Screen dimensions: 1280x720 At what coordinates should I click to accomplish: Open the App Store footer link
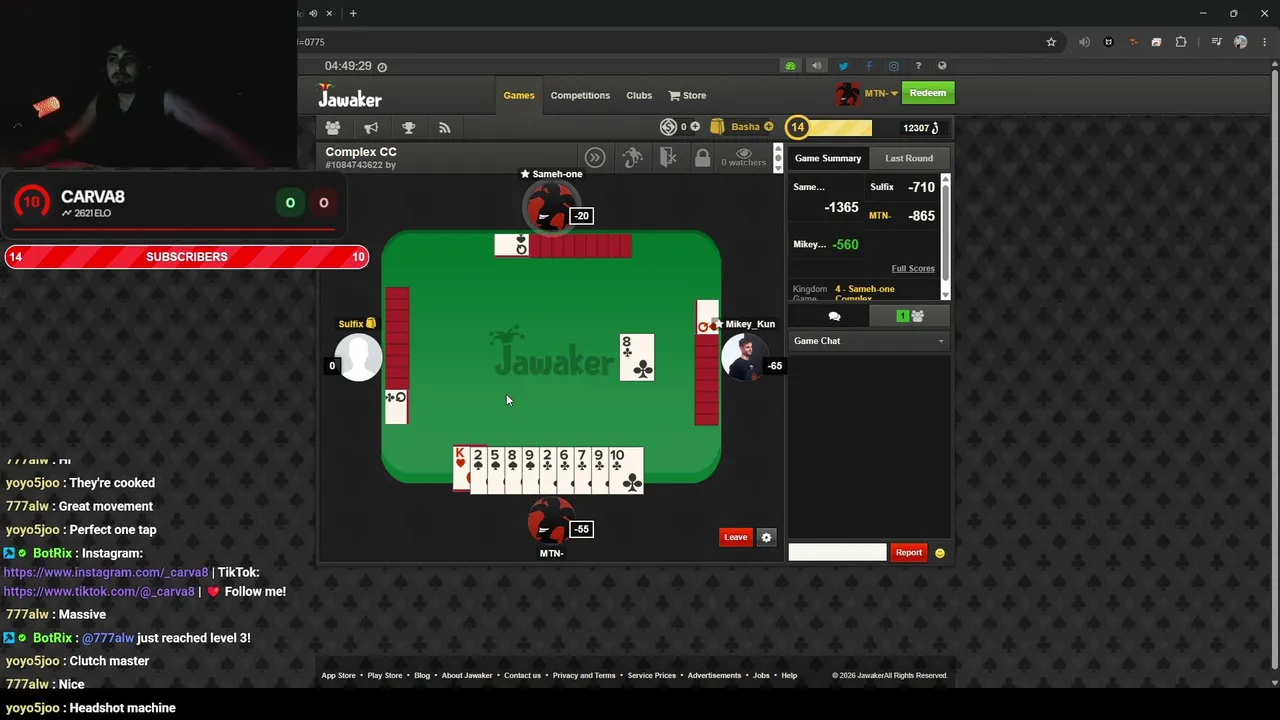point(338,675)
